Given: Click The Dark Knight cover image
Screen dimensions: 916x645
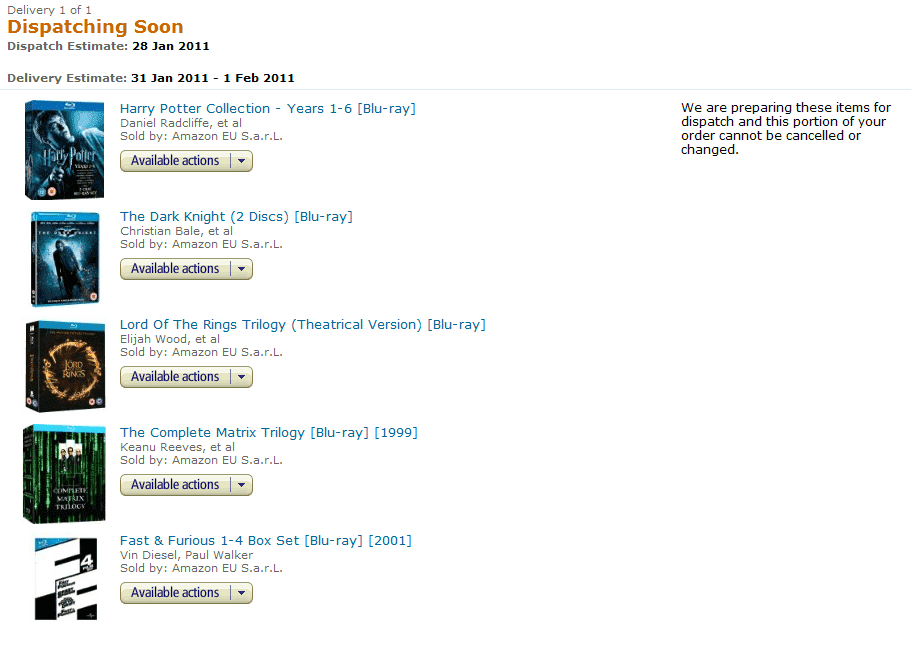Looking at the screenshot, I should pos(64,258).
